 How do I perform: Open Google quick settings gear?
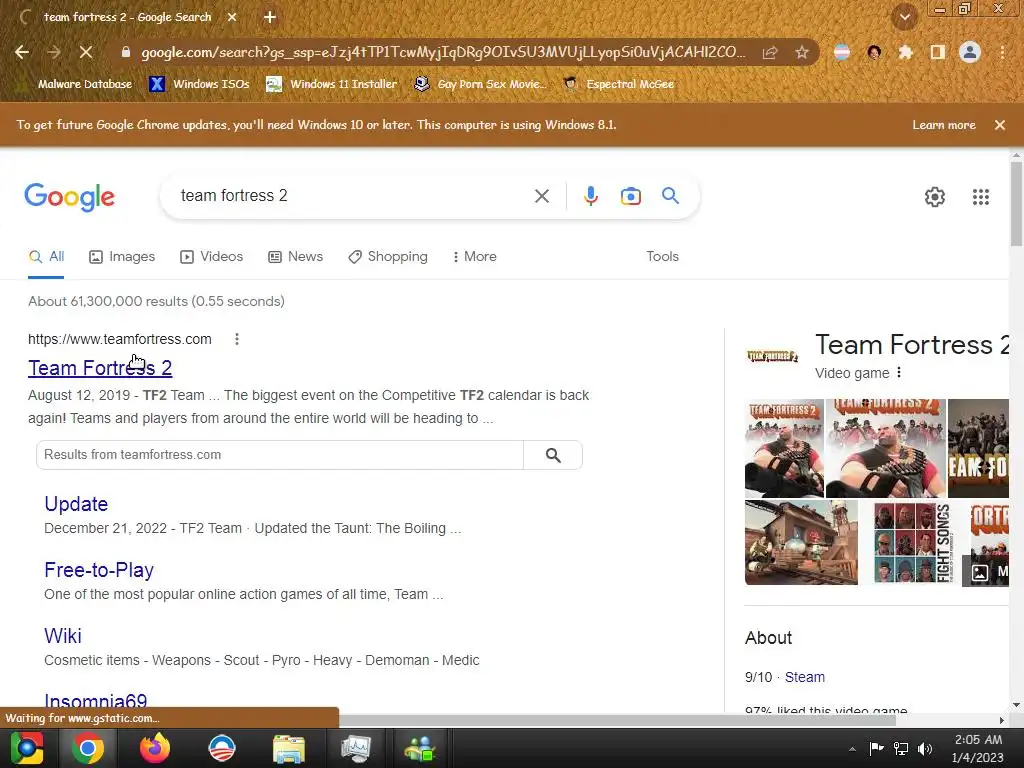click(935, 197)
